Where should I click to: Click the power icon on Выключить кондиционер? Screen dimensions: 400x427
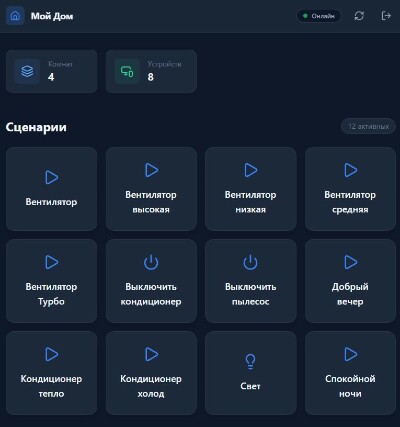tap(151, 262)
